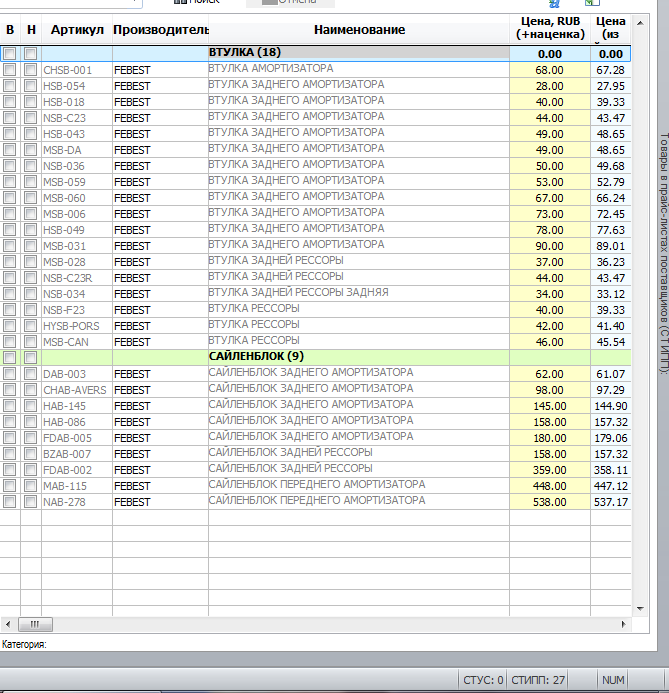
Task: Select the САЙЛЕНБЛОК (9) group row
Action: (315, 358)
